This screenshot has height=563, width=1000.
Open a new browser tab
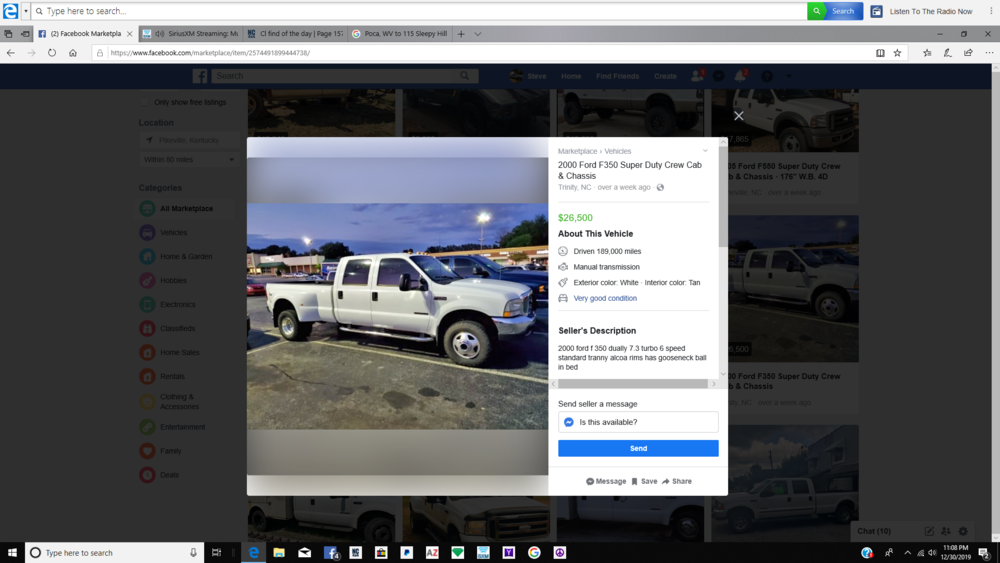coord(461,34)
